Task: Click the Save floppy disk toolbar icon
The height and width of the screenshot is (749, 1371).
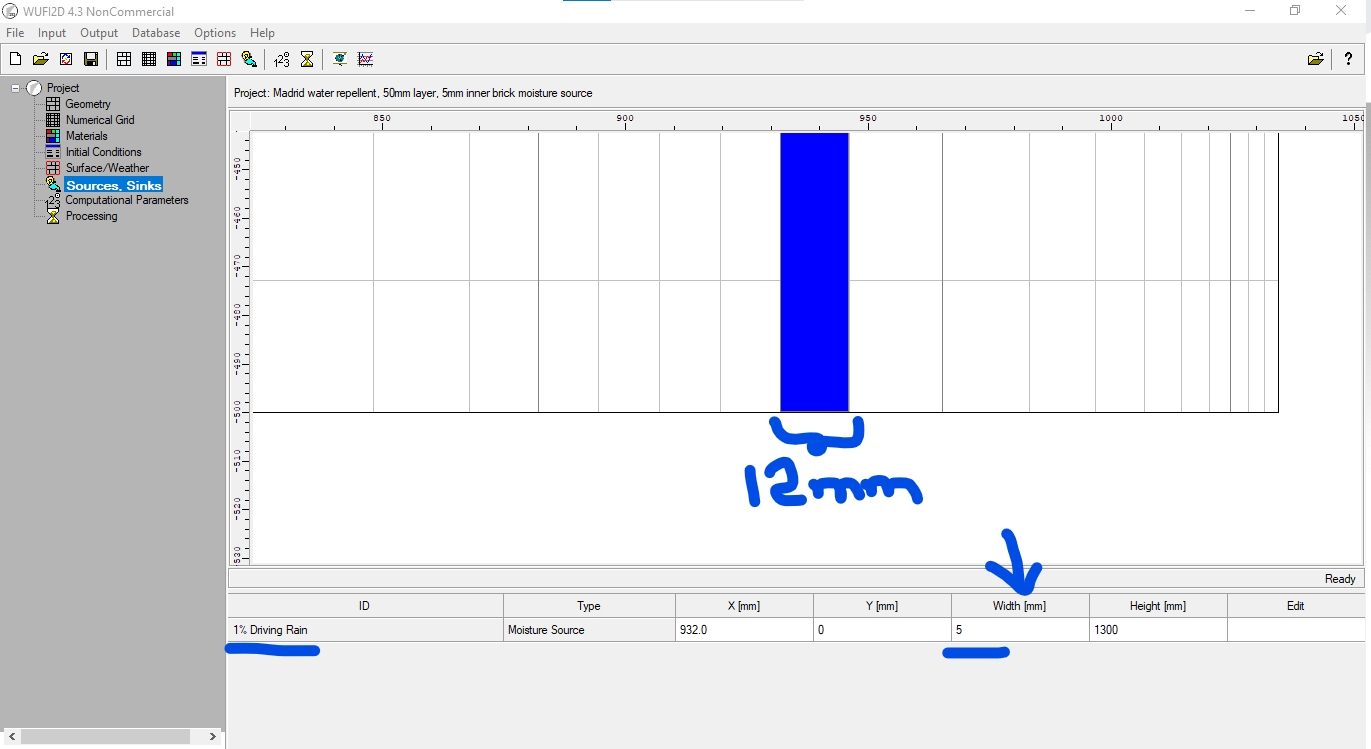Action: (91, 59)
